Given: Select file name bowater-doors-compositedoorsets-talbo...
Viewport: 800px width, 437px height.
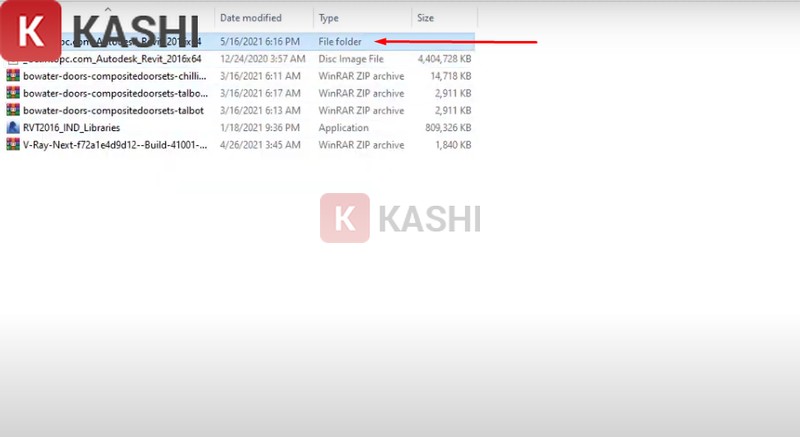Looking at the screenshot, I should [115, 93].
